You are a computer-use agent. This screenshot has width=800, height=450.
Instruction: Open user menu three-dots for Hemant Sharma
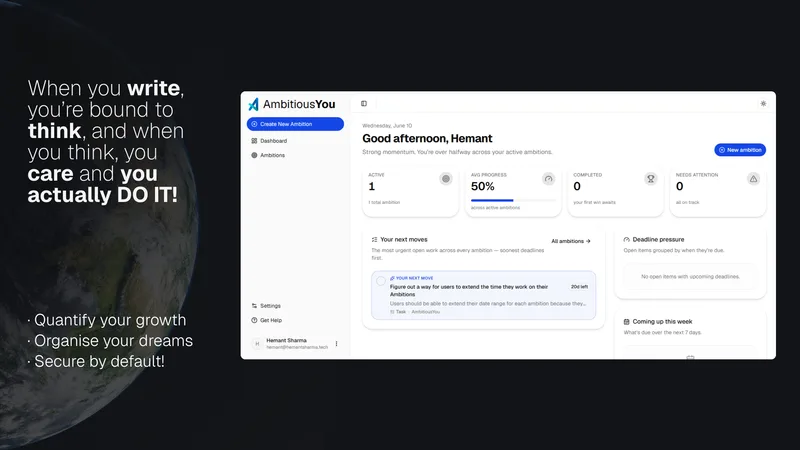337,344
